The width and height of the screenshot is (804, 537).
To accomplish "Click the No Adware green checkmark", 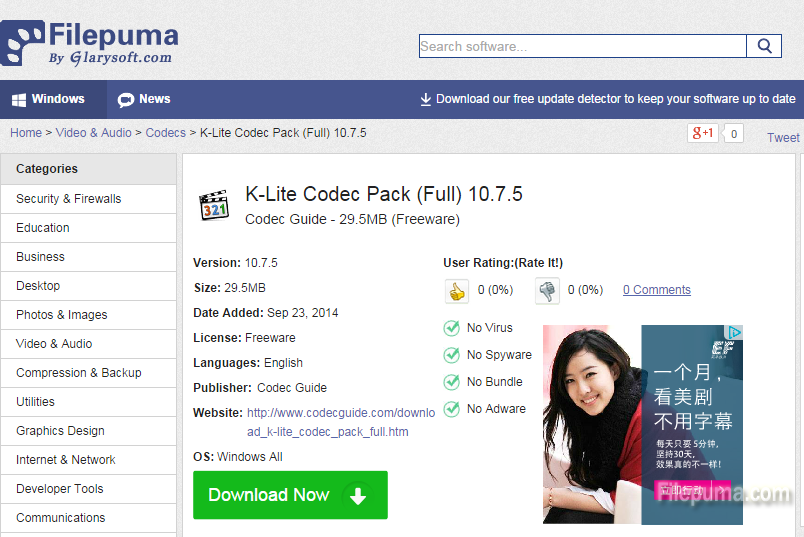I will click(452, 409).
